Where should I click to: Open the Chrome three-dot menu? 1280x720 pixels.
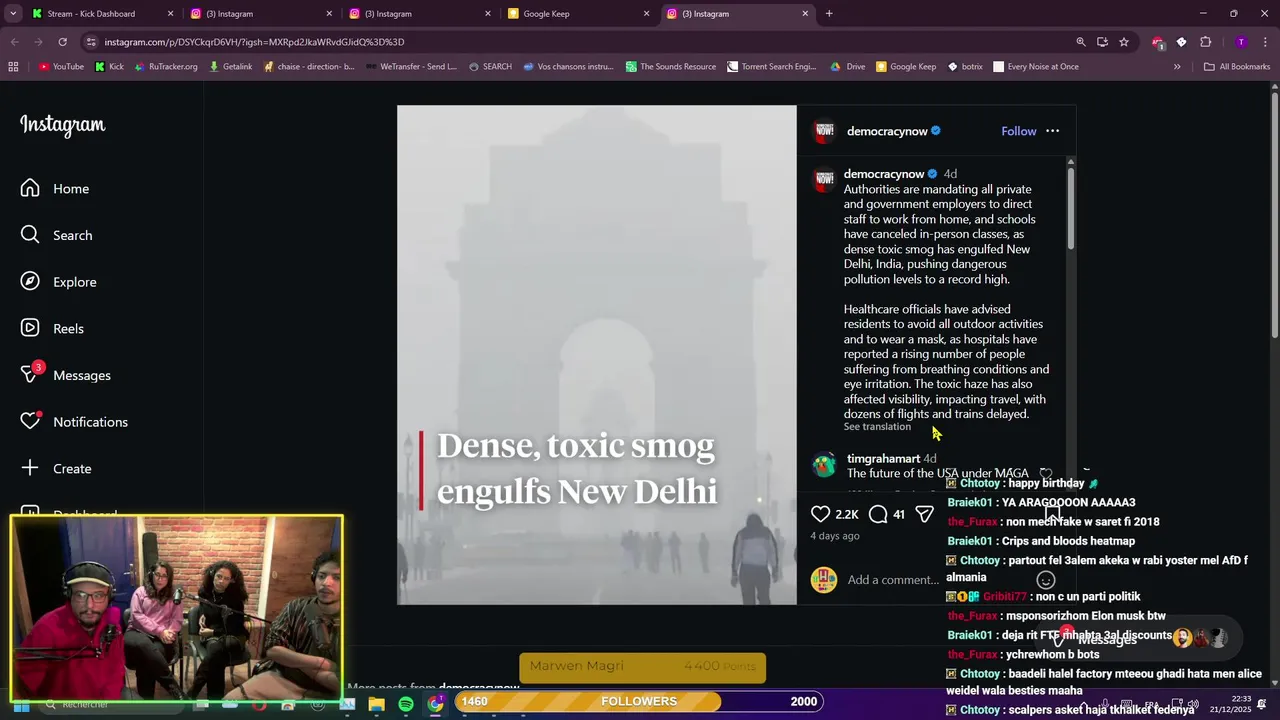coord(1266,42)
